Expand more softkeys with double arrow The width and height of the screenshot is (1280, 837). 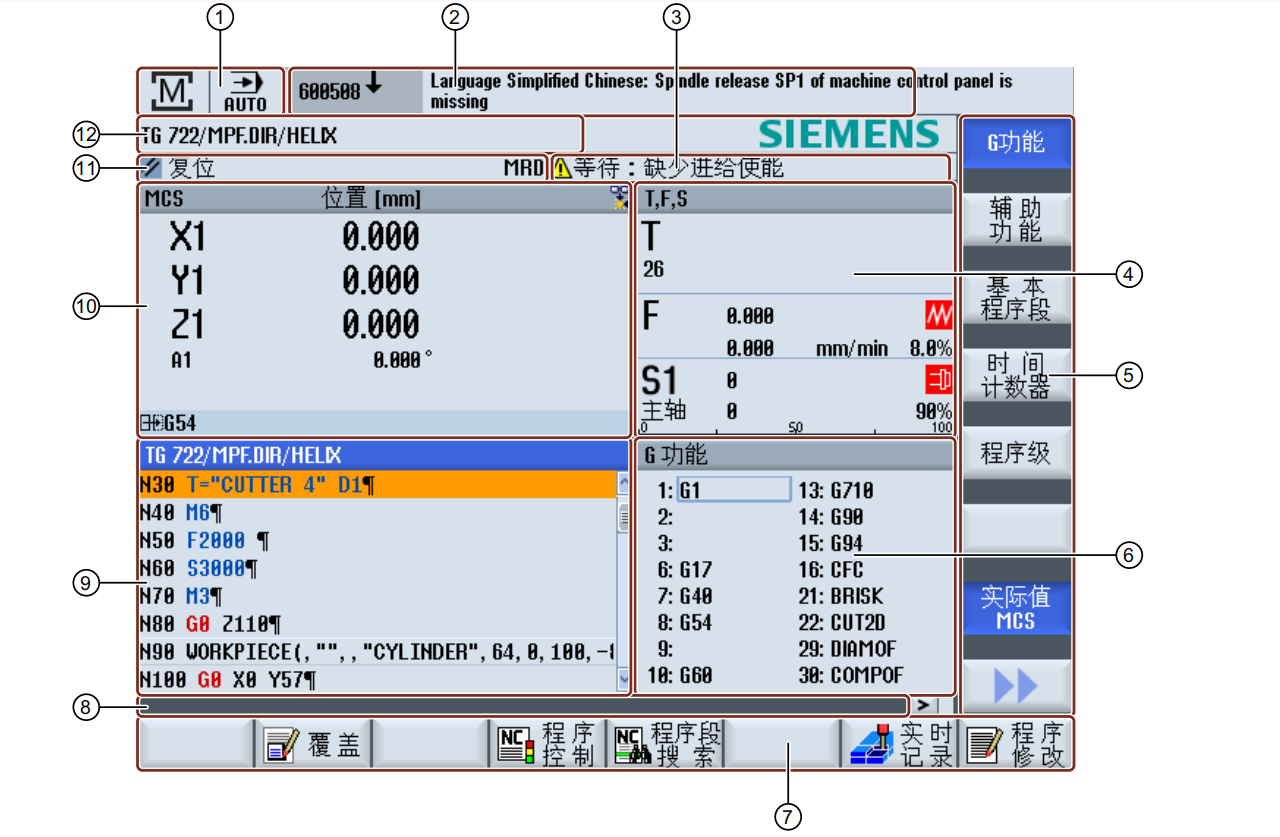click(x=1015, y=686)
